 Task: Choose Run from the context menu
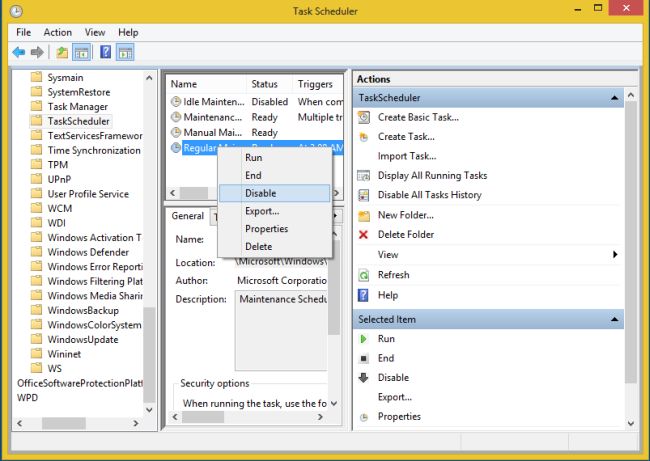275,158
